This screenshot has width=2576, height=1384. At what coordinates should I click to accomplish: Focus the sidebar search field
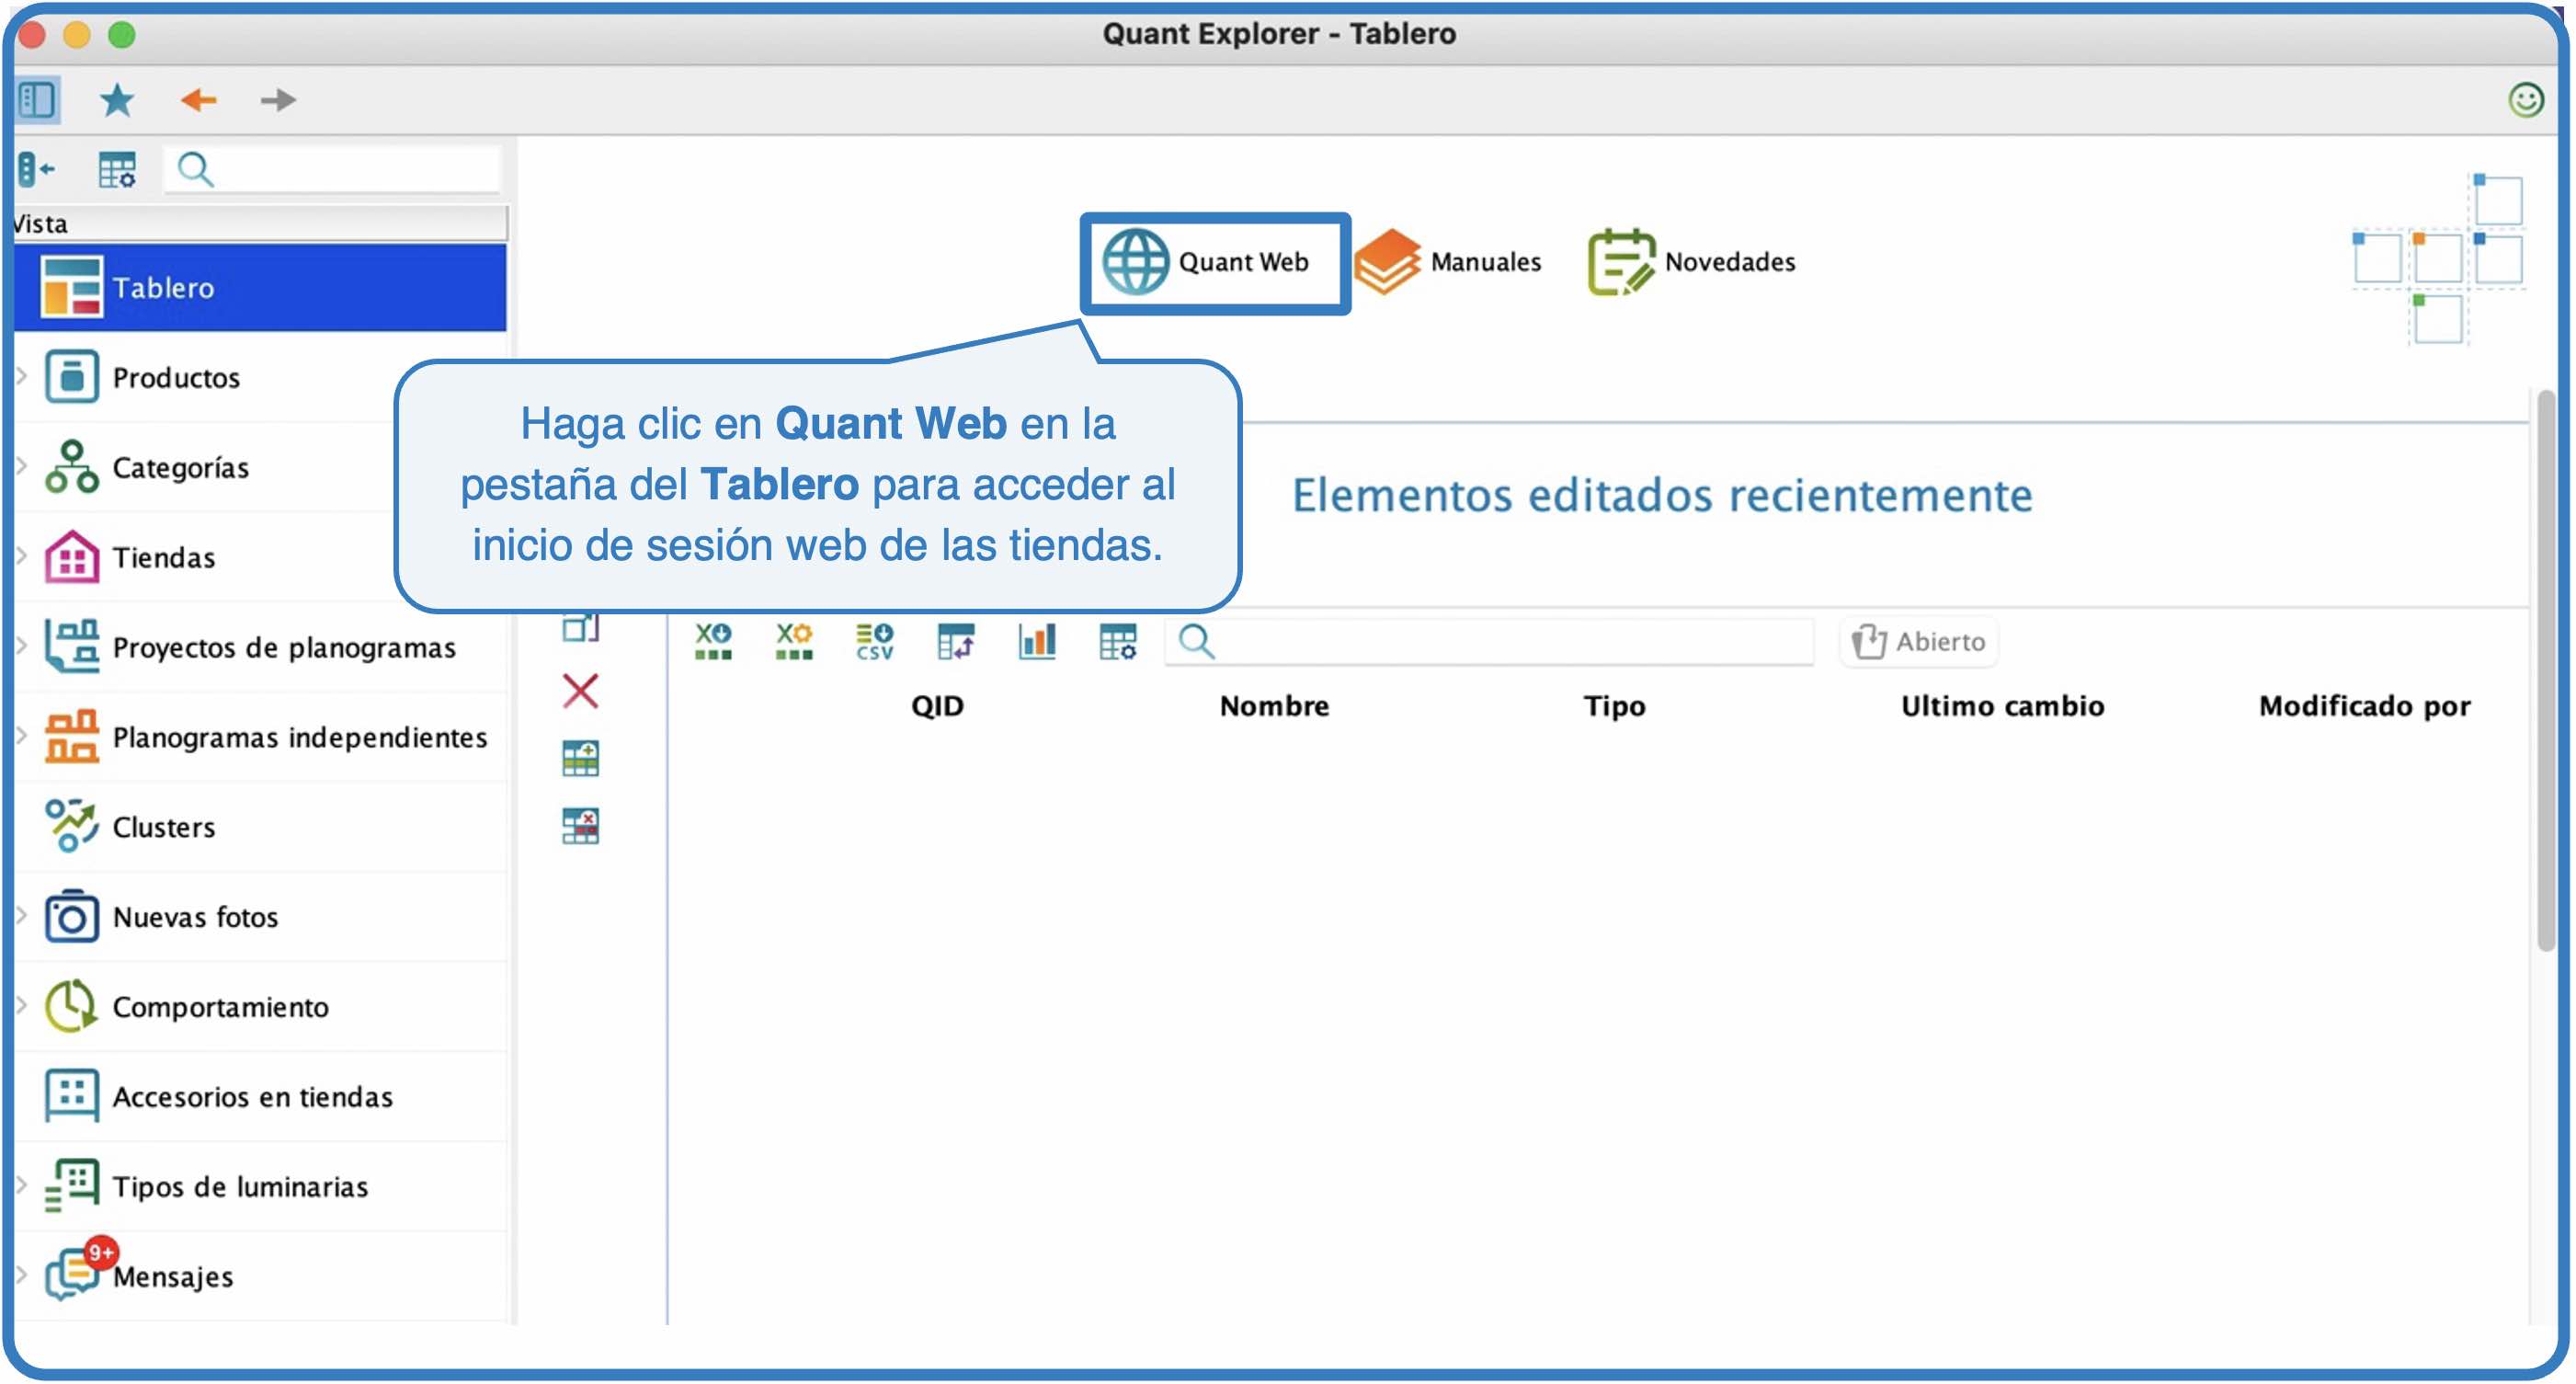[x=332, y=170]
